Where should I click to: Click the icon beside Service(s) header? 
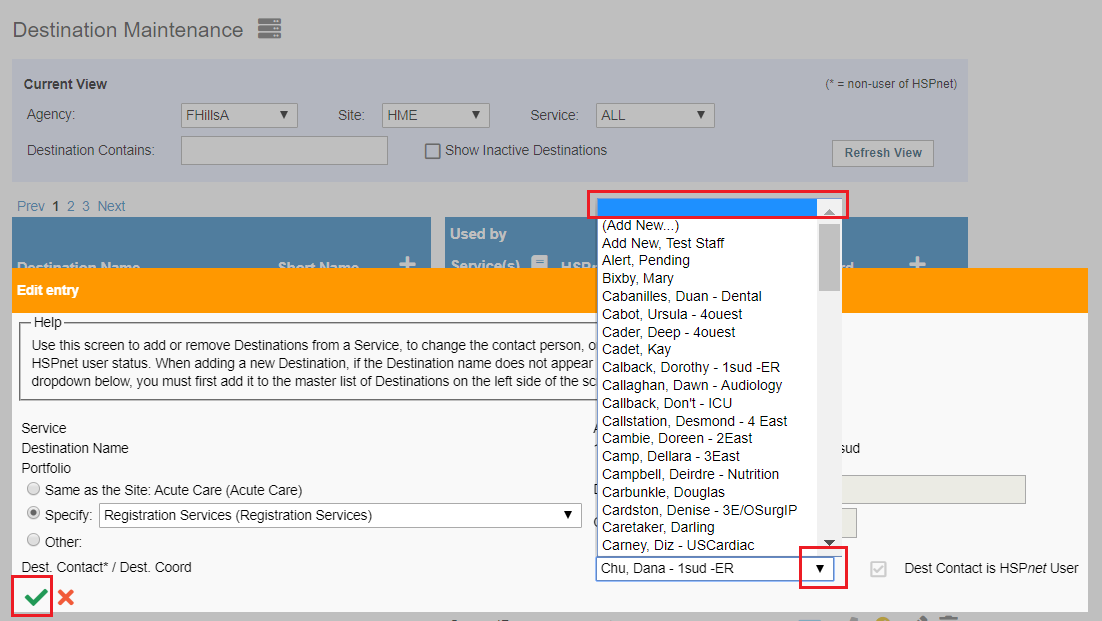539,263
